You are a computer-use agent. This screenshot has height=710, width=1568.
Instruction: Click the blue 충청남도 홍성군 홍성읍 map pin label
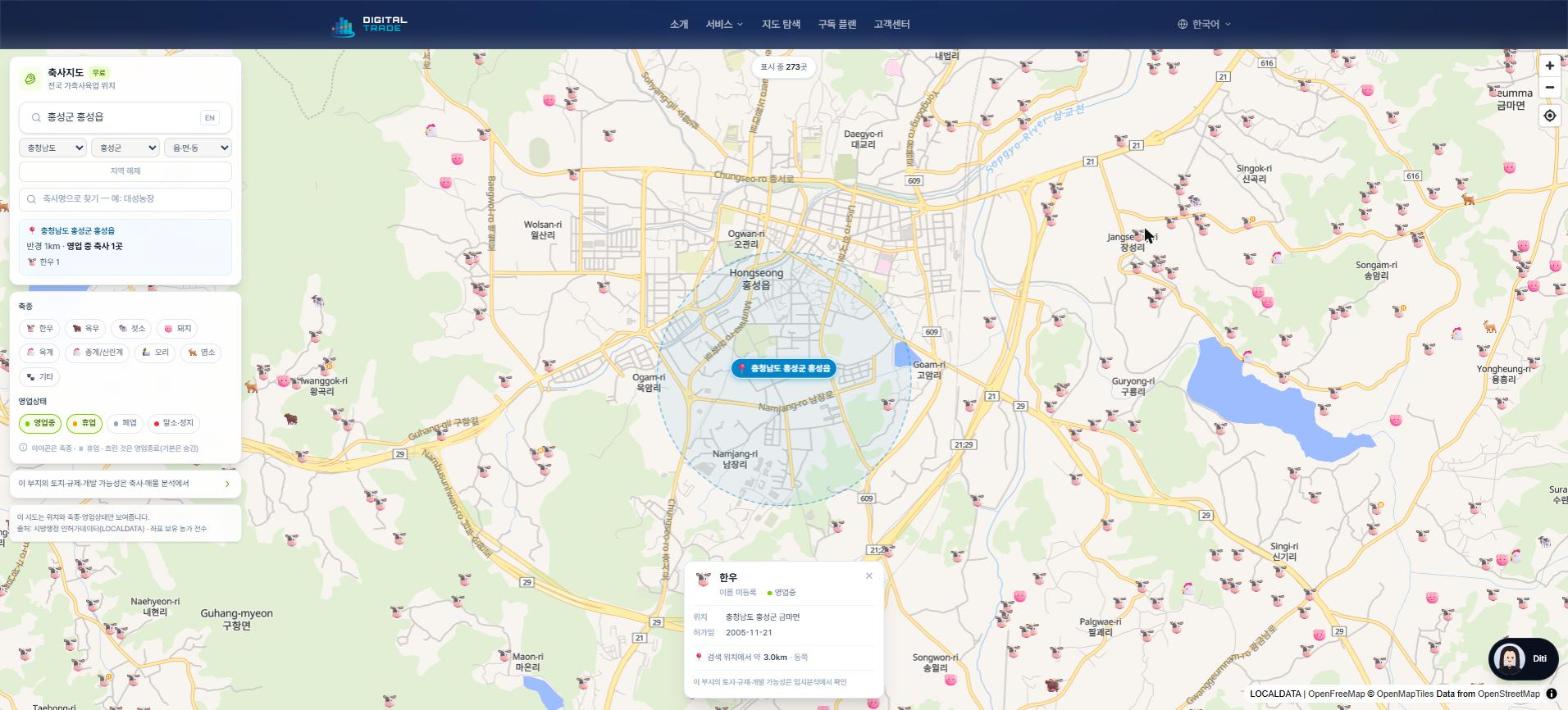point(784,369)
